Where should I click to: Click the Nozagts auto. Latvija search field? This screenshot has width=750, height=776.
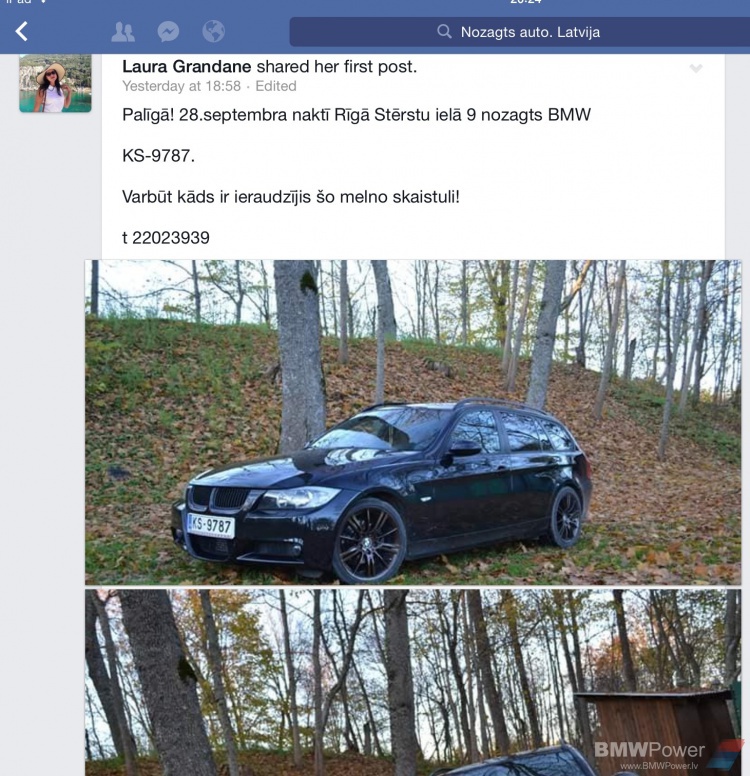coord(519,32)
